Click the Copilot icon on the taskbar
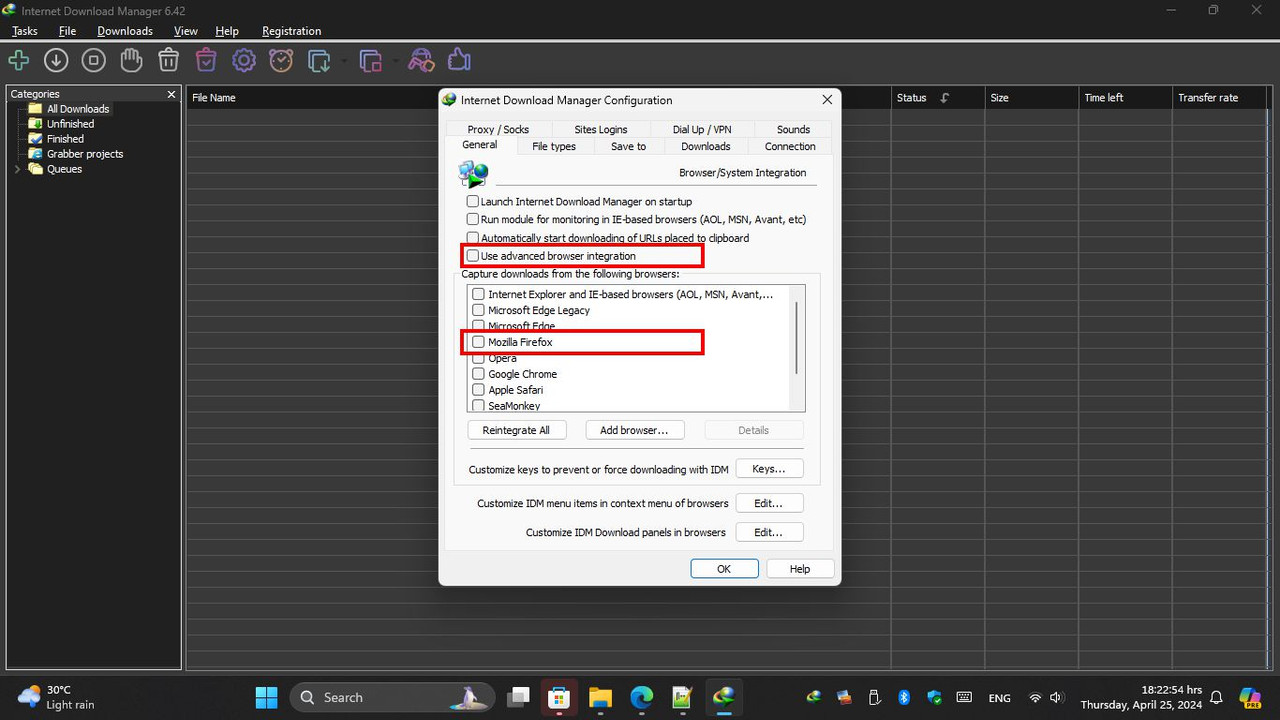 tap(1250, 697)
